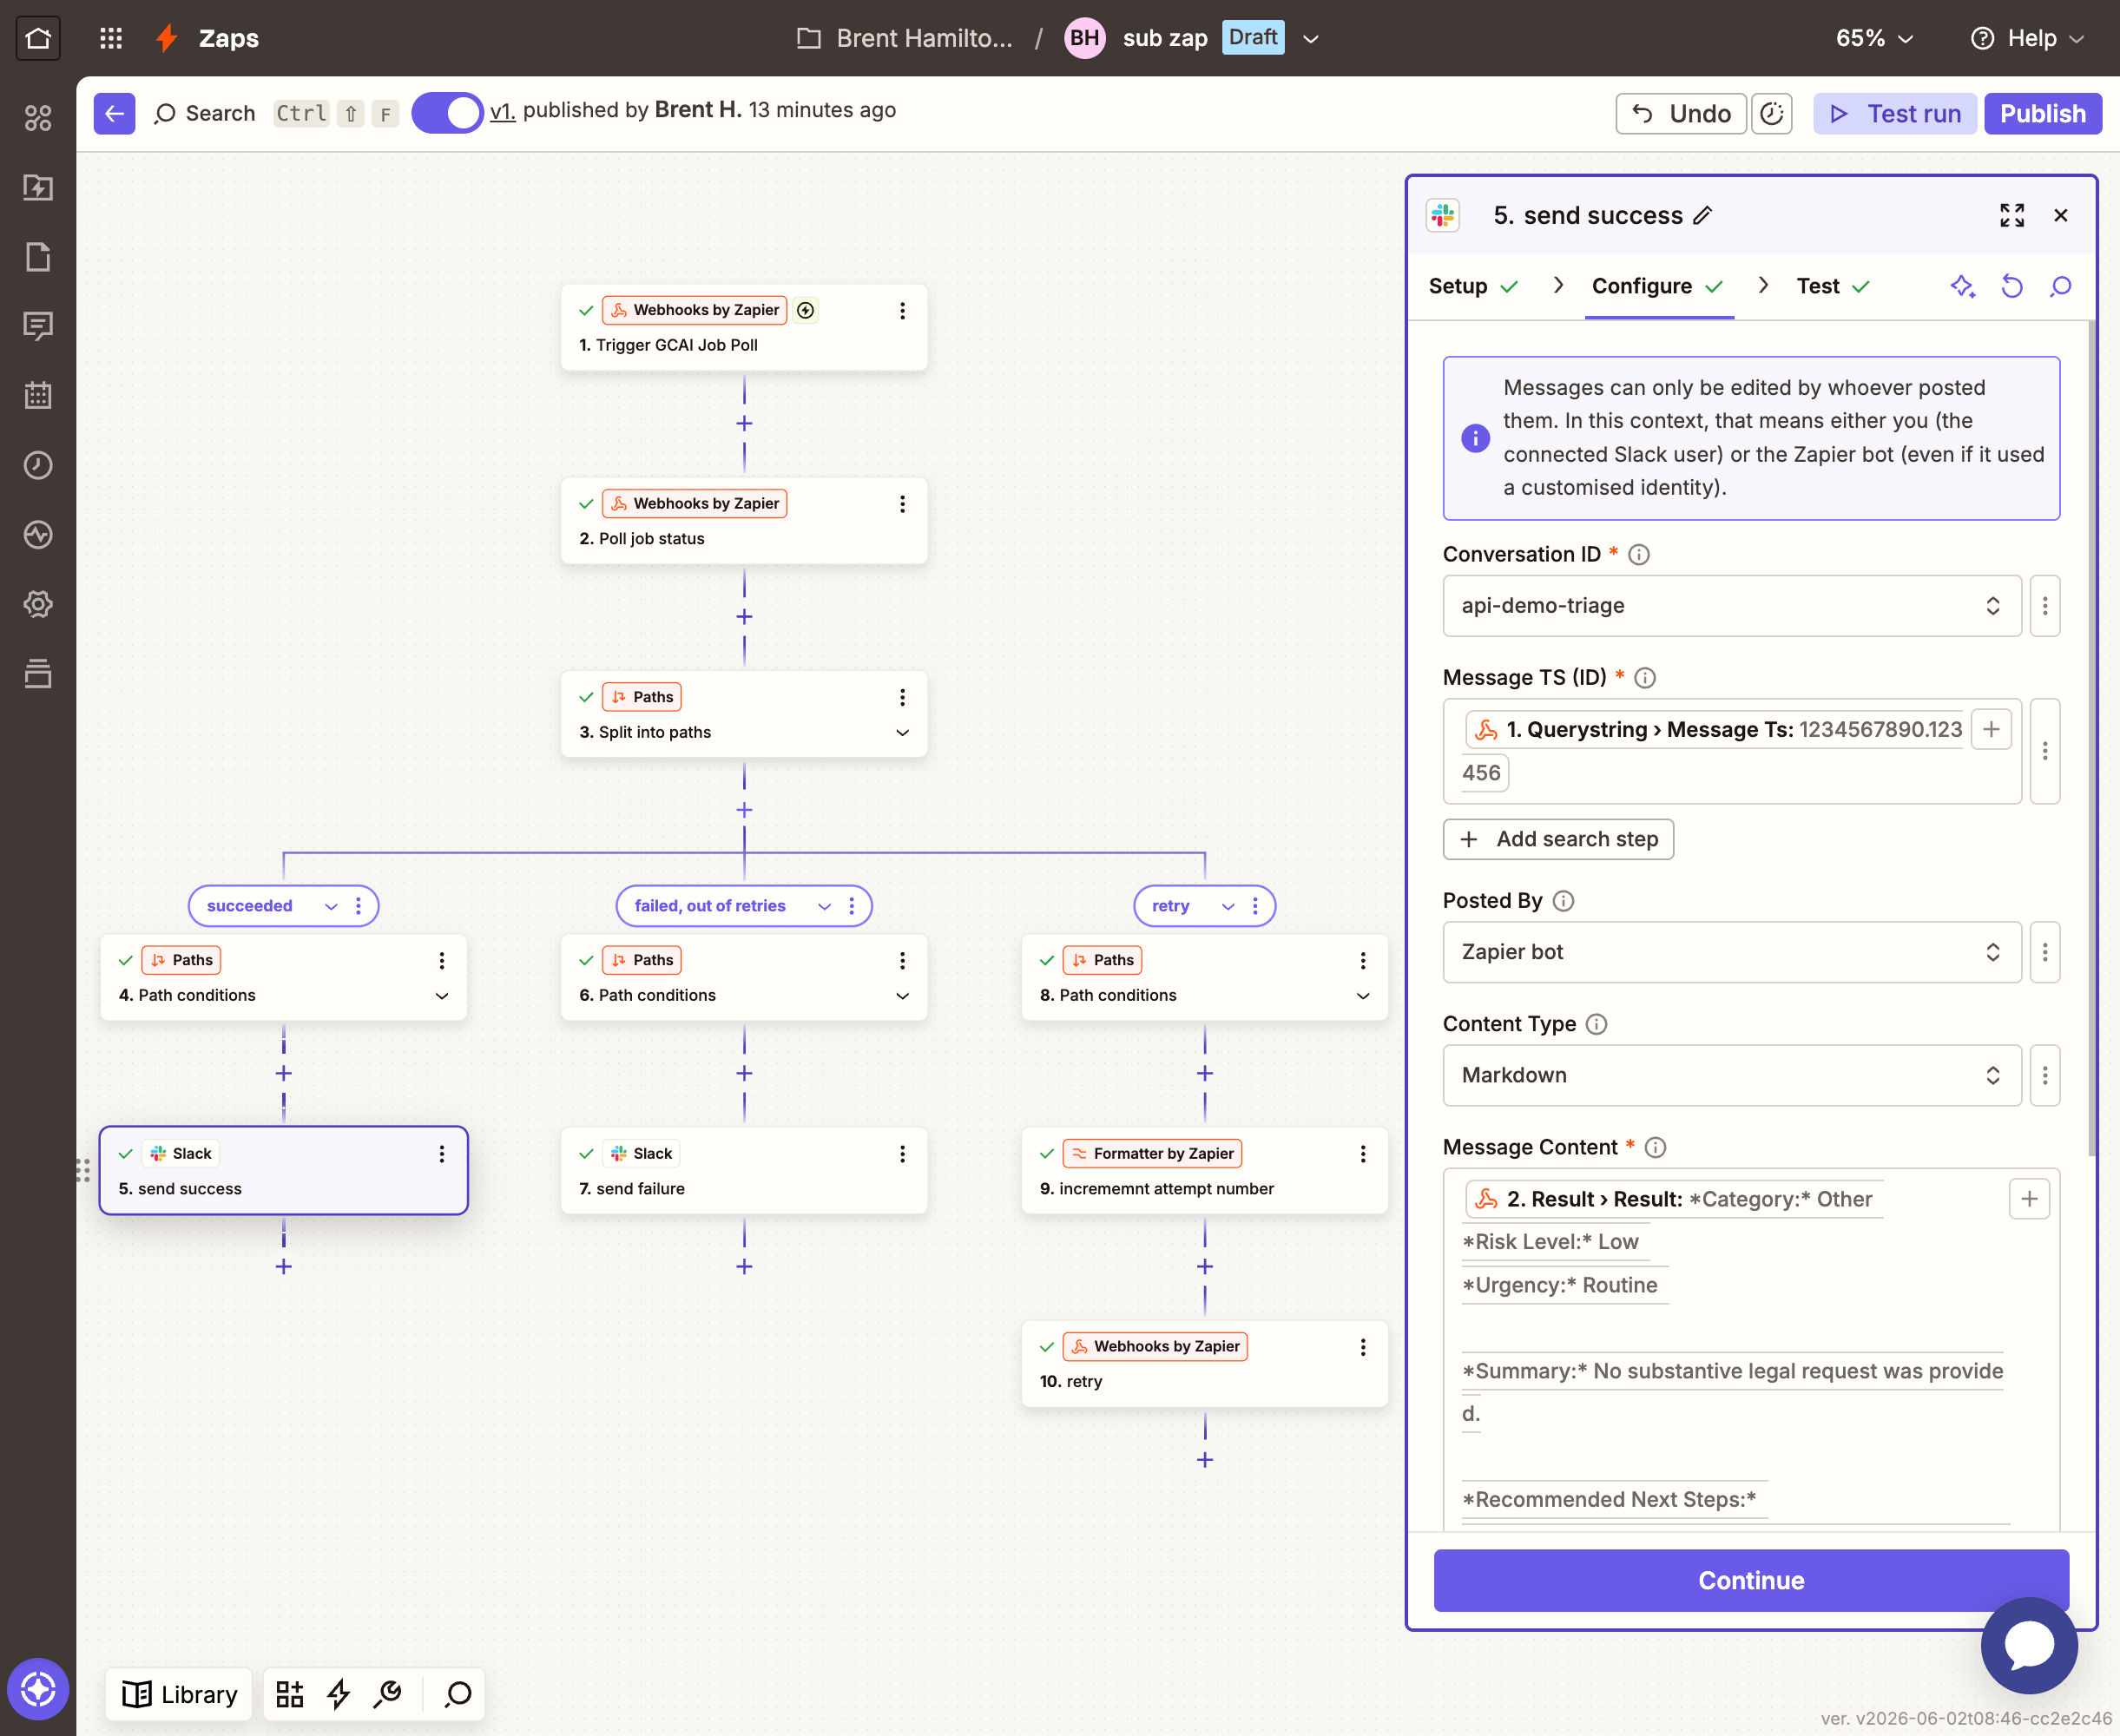This screenshot has height=1736, width=2120.
Task: Open Posted By info tooltip
Action: point(1564,901)
